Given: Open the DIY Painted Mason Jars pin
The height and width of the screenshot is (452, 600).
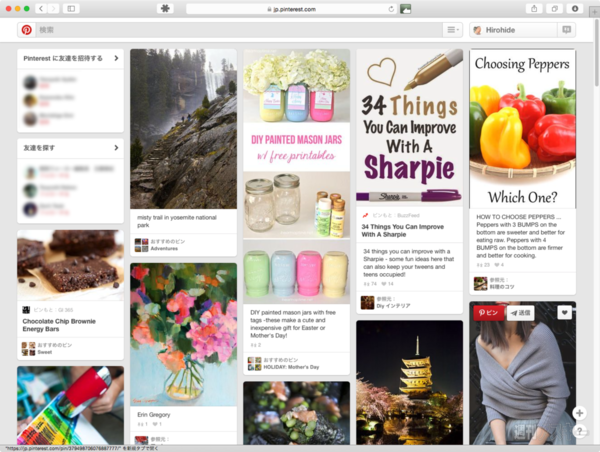Looking at the screenshot, I should [297, 176].
